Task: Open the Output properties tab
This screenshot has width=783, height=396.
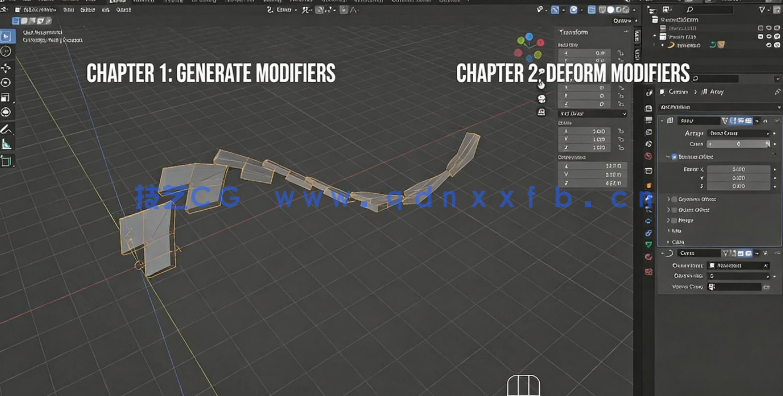Action: [x=649, y=120]
